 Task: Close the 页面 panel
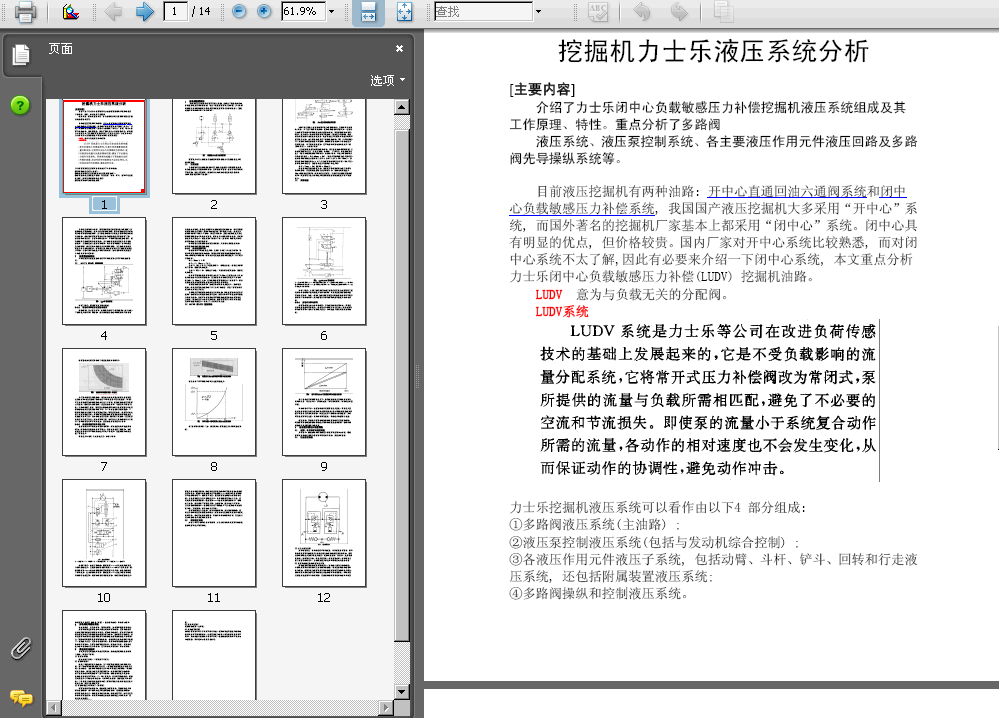point(399,48)
